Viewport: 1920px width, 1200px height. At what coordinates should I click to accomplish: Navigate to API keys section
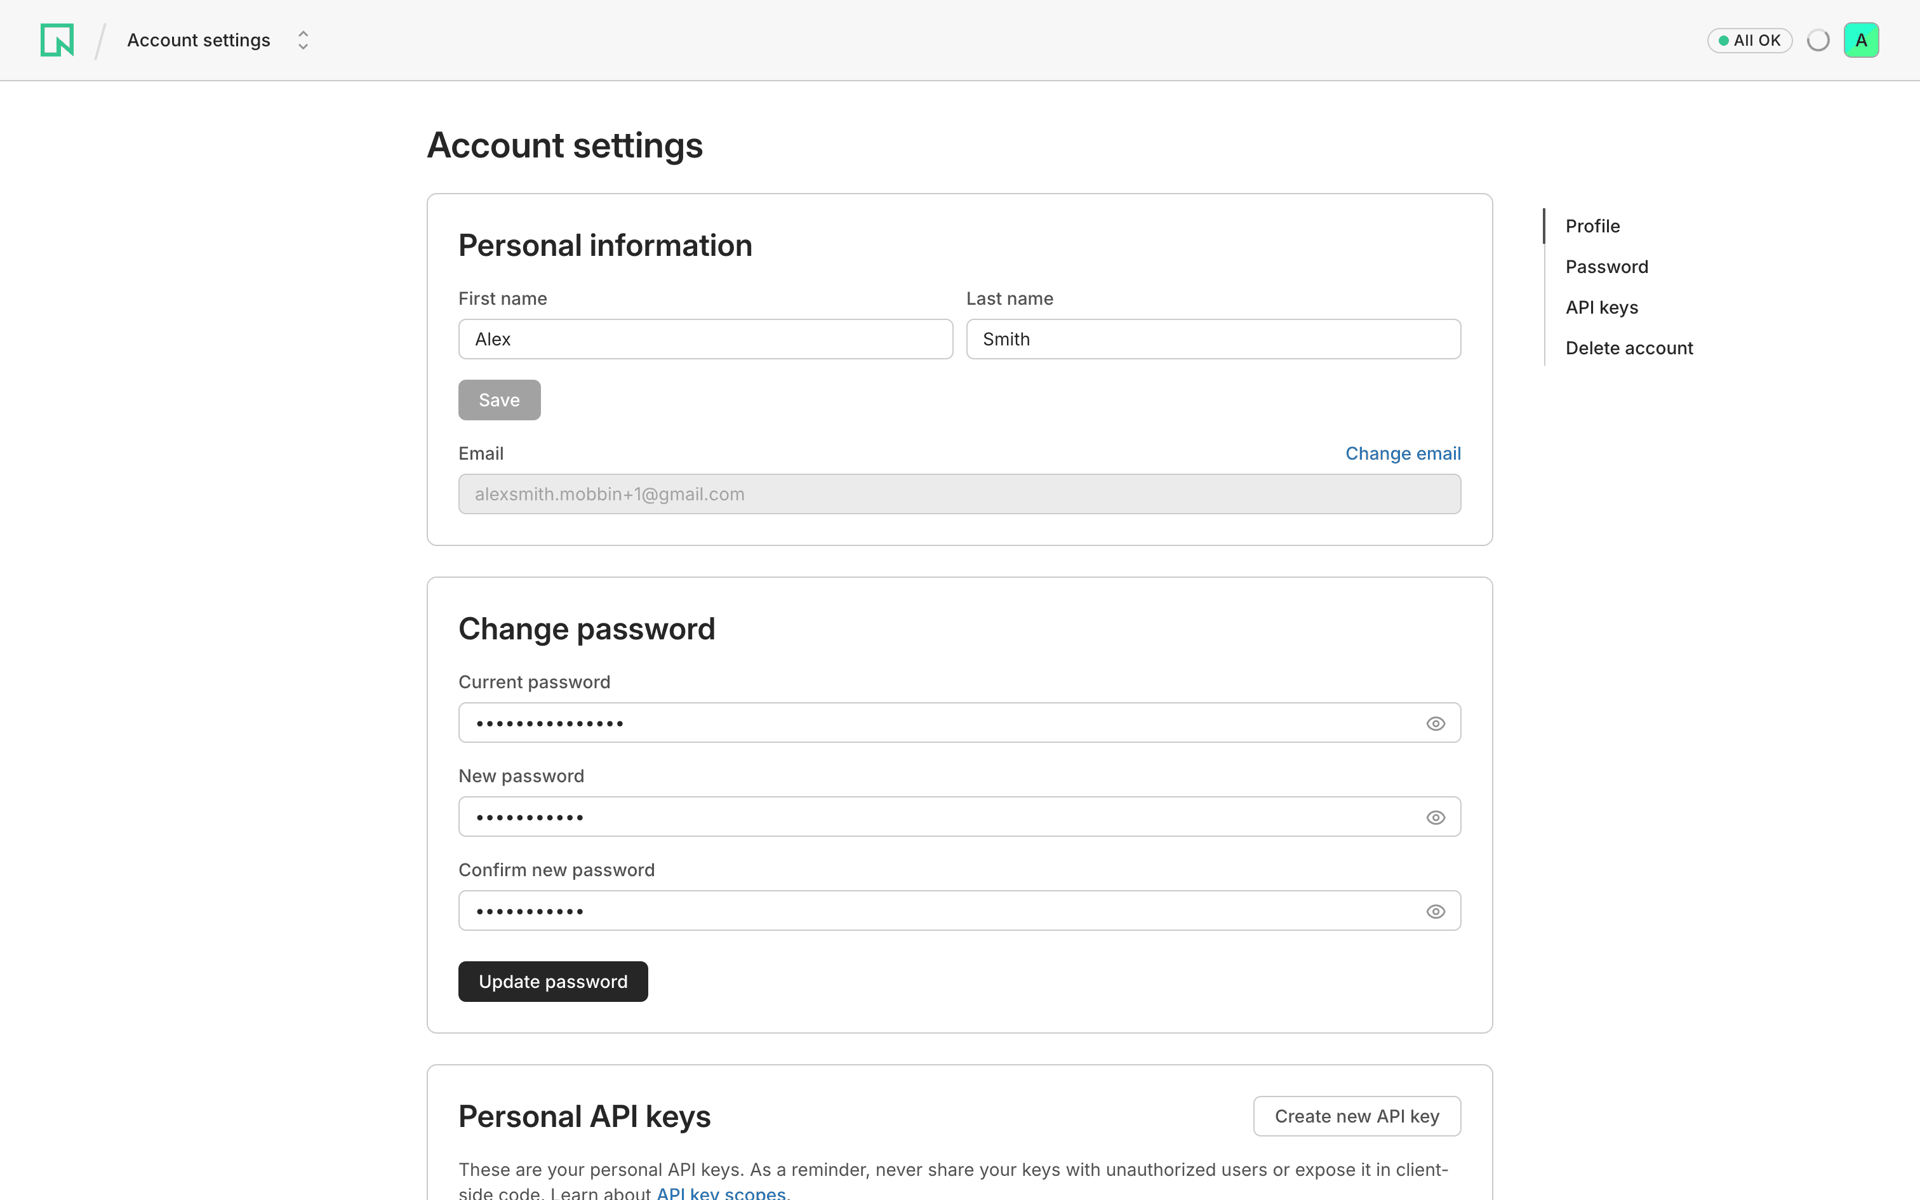(1601, 307)
